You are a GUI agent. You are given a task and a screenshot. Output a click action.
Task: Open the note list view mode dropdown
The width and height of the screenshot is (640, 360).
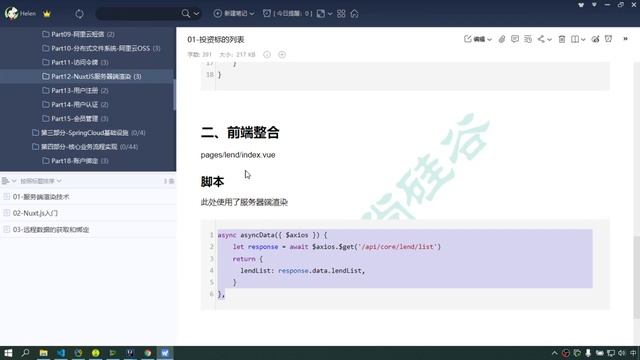point(9,181)
